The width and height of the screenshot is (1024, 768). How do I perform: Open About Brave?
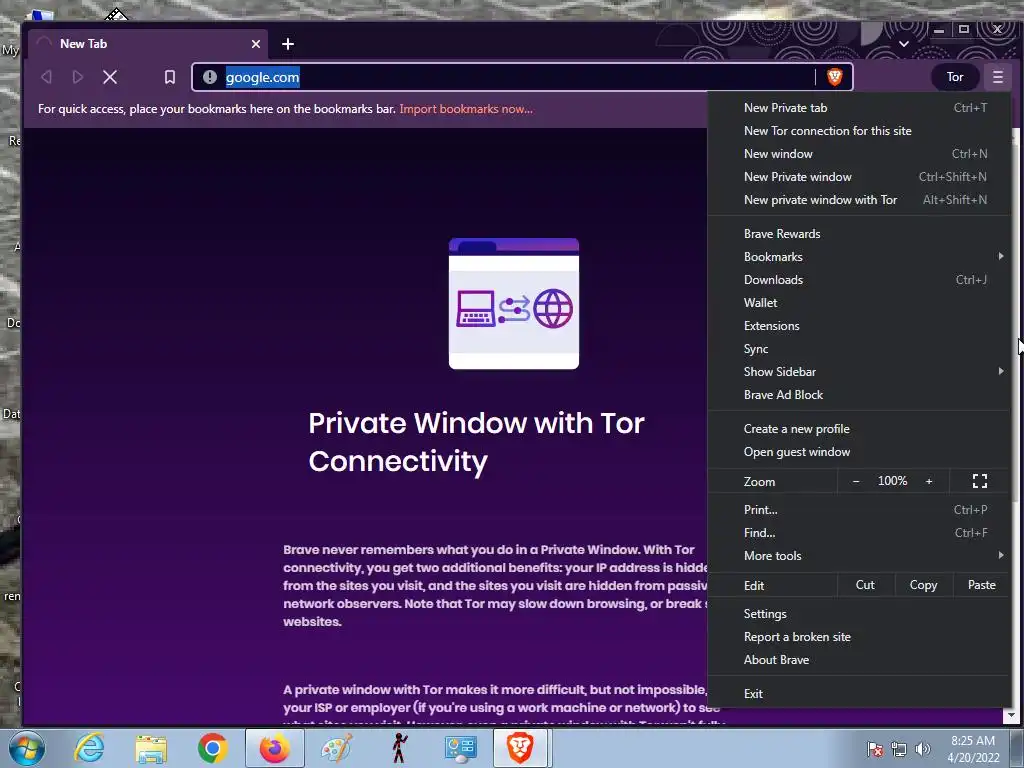859,660
